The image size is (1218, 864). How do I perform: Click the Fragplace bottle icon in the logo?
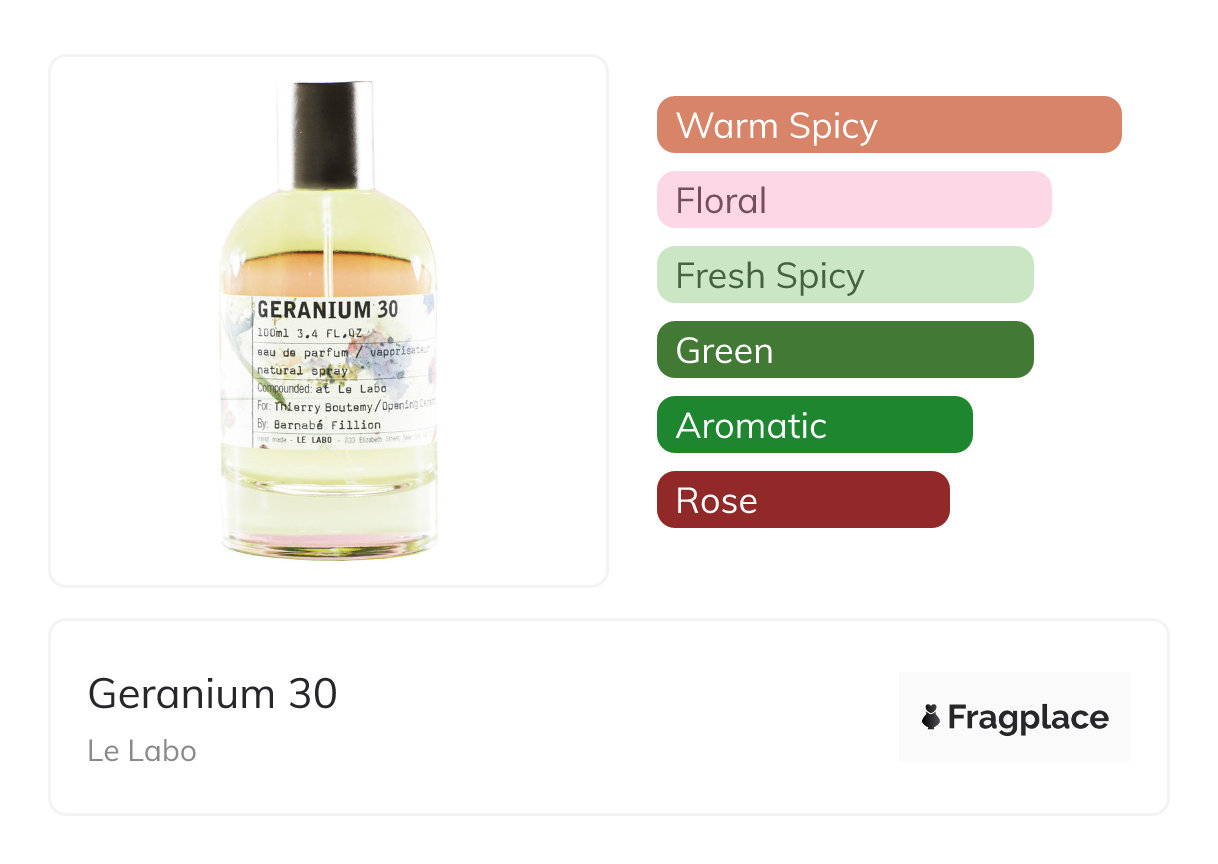pyautogui.click(x=931, y=717)
